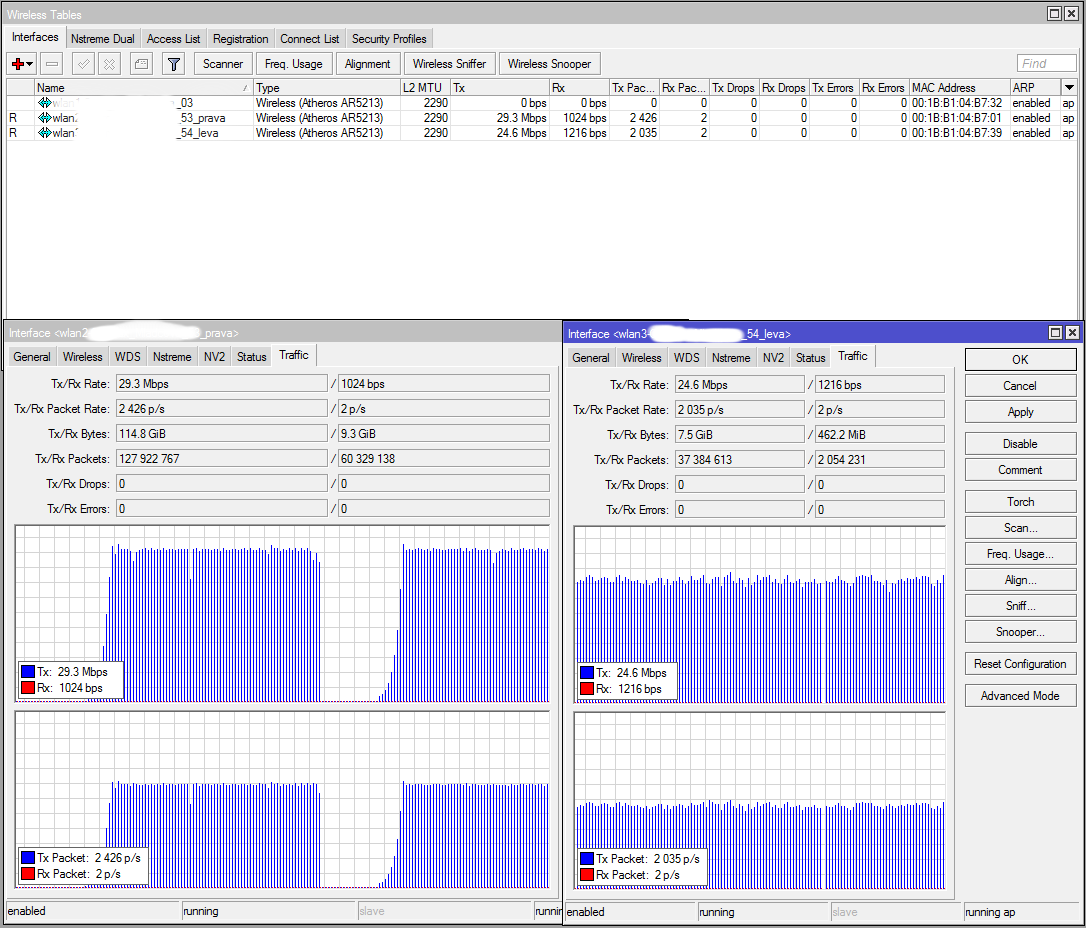Click the Snooper... side button
Screen dimensions: 1086x928
1020,632
